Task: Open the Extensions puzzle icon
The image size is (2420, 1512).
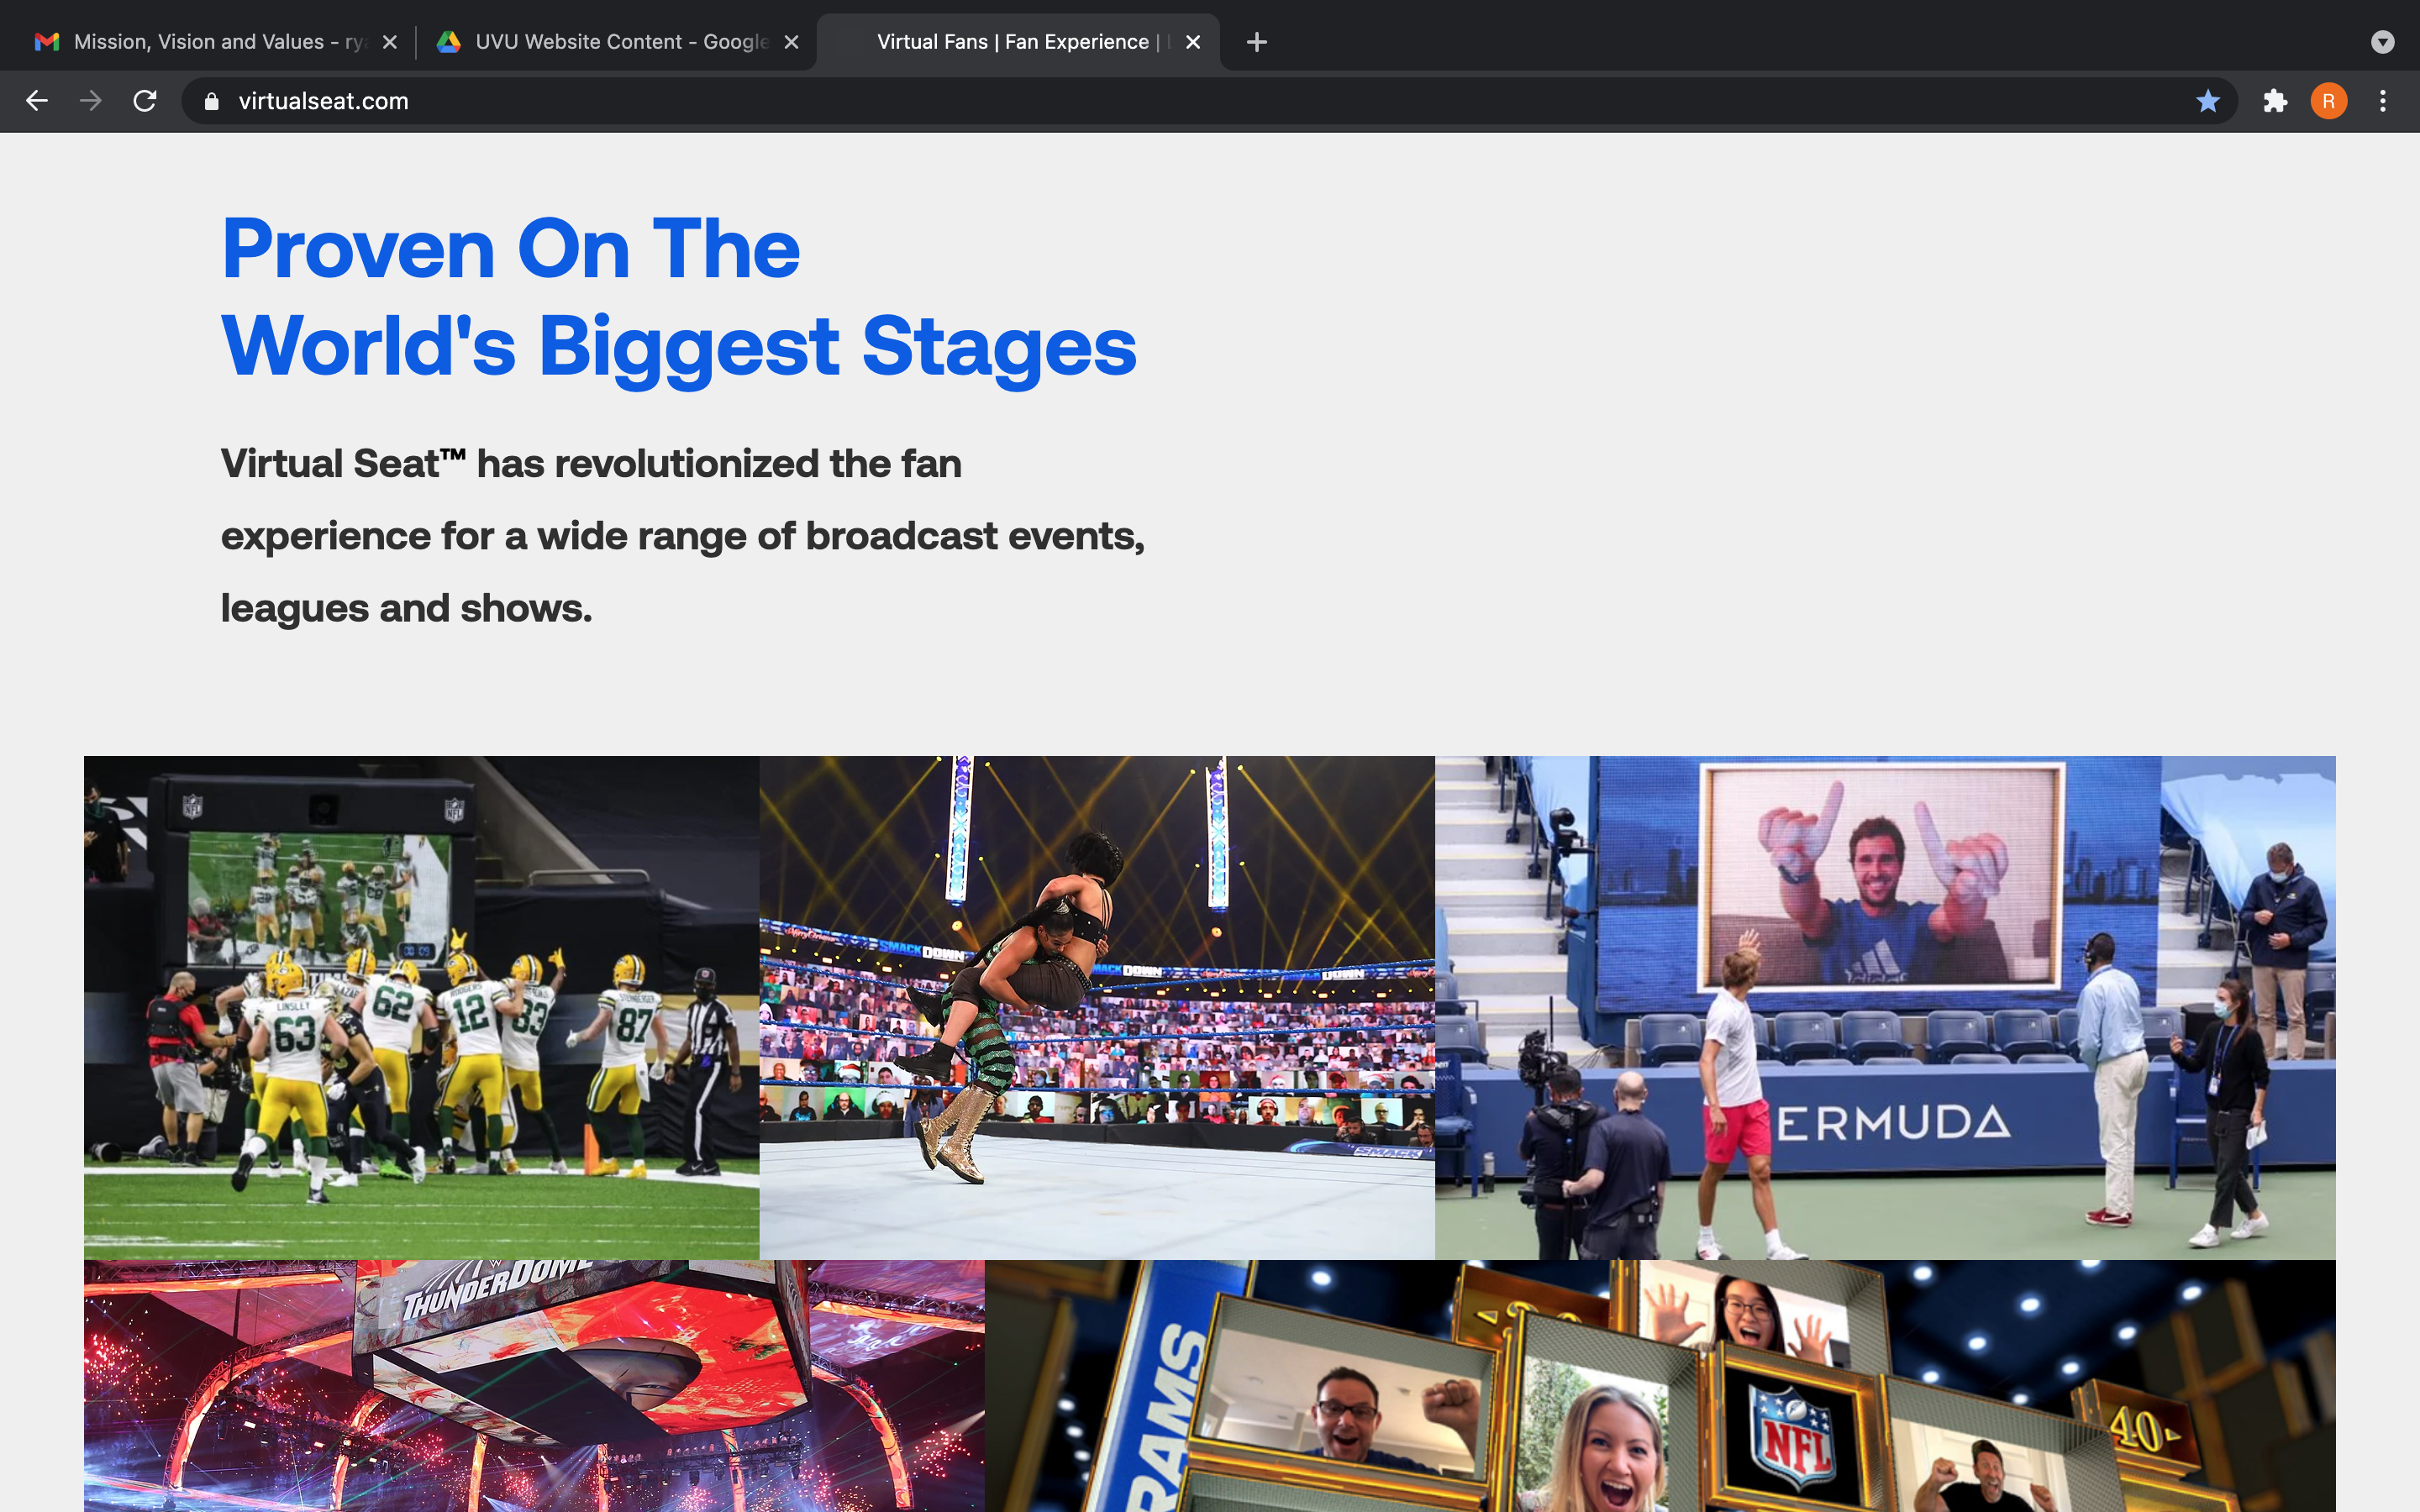Action: (x=2275, y=101)
